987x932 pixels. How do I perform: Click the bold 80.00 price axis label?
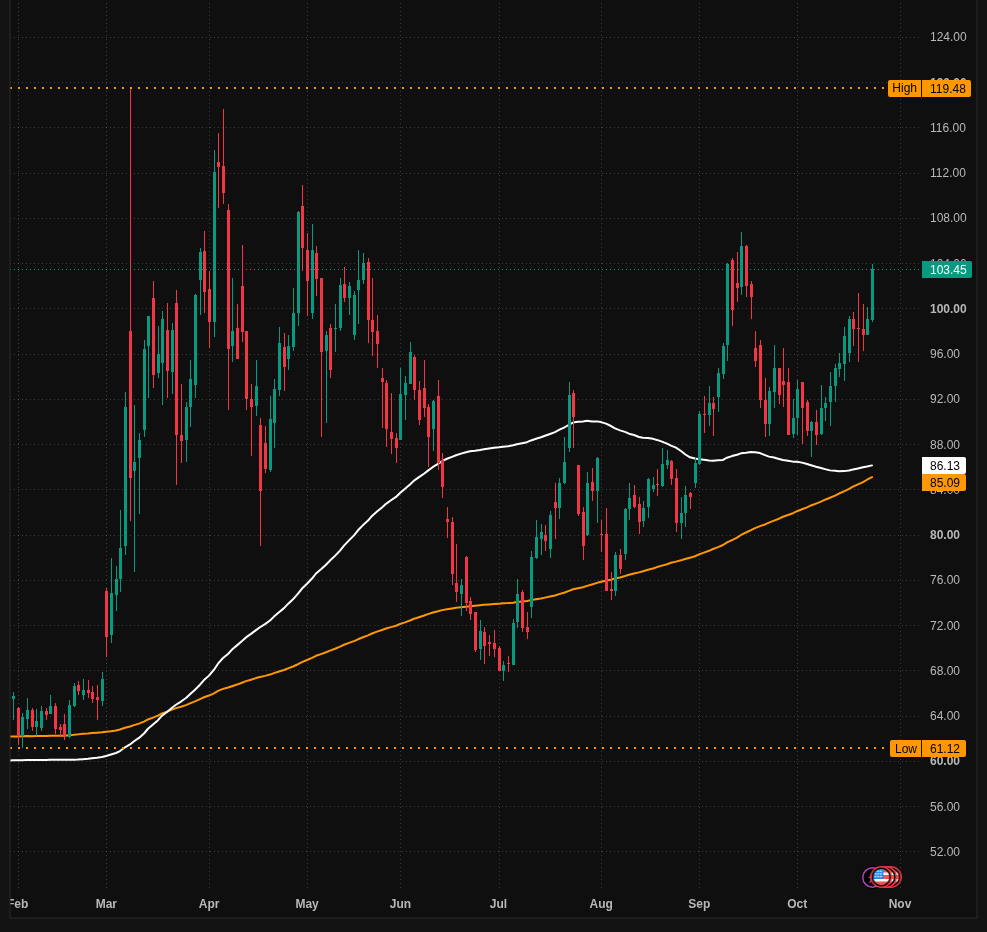[944, 534]
